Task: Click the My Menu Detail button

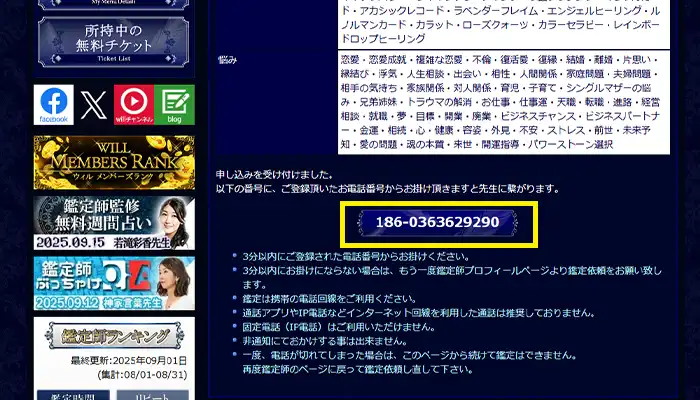Action: coord(113,5)
